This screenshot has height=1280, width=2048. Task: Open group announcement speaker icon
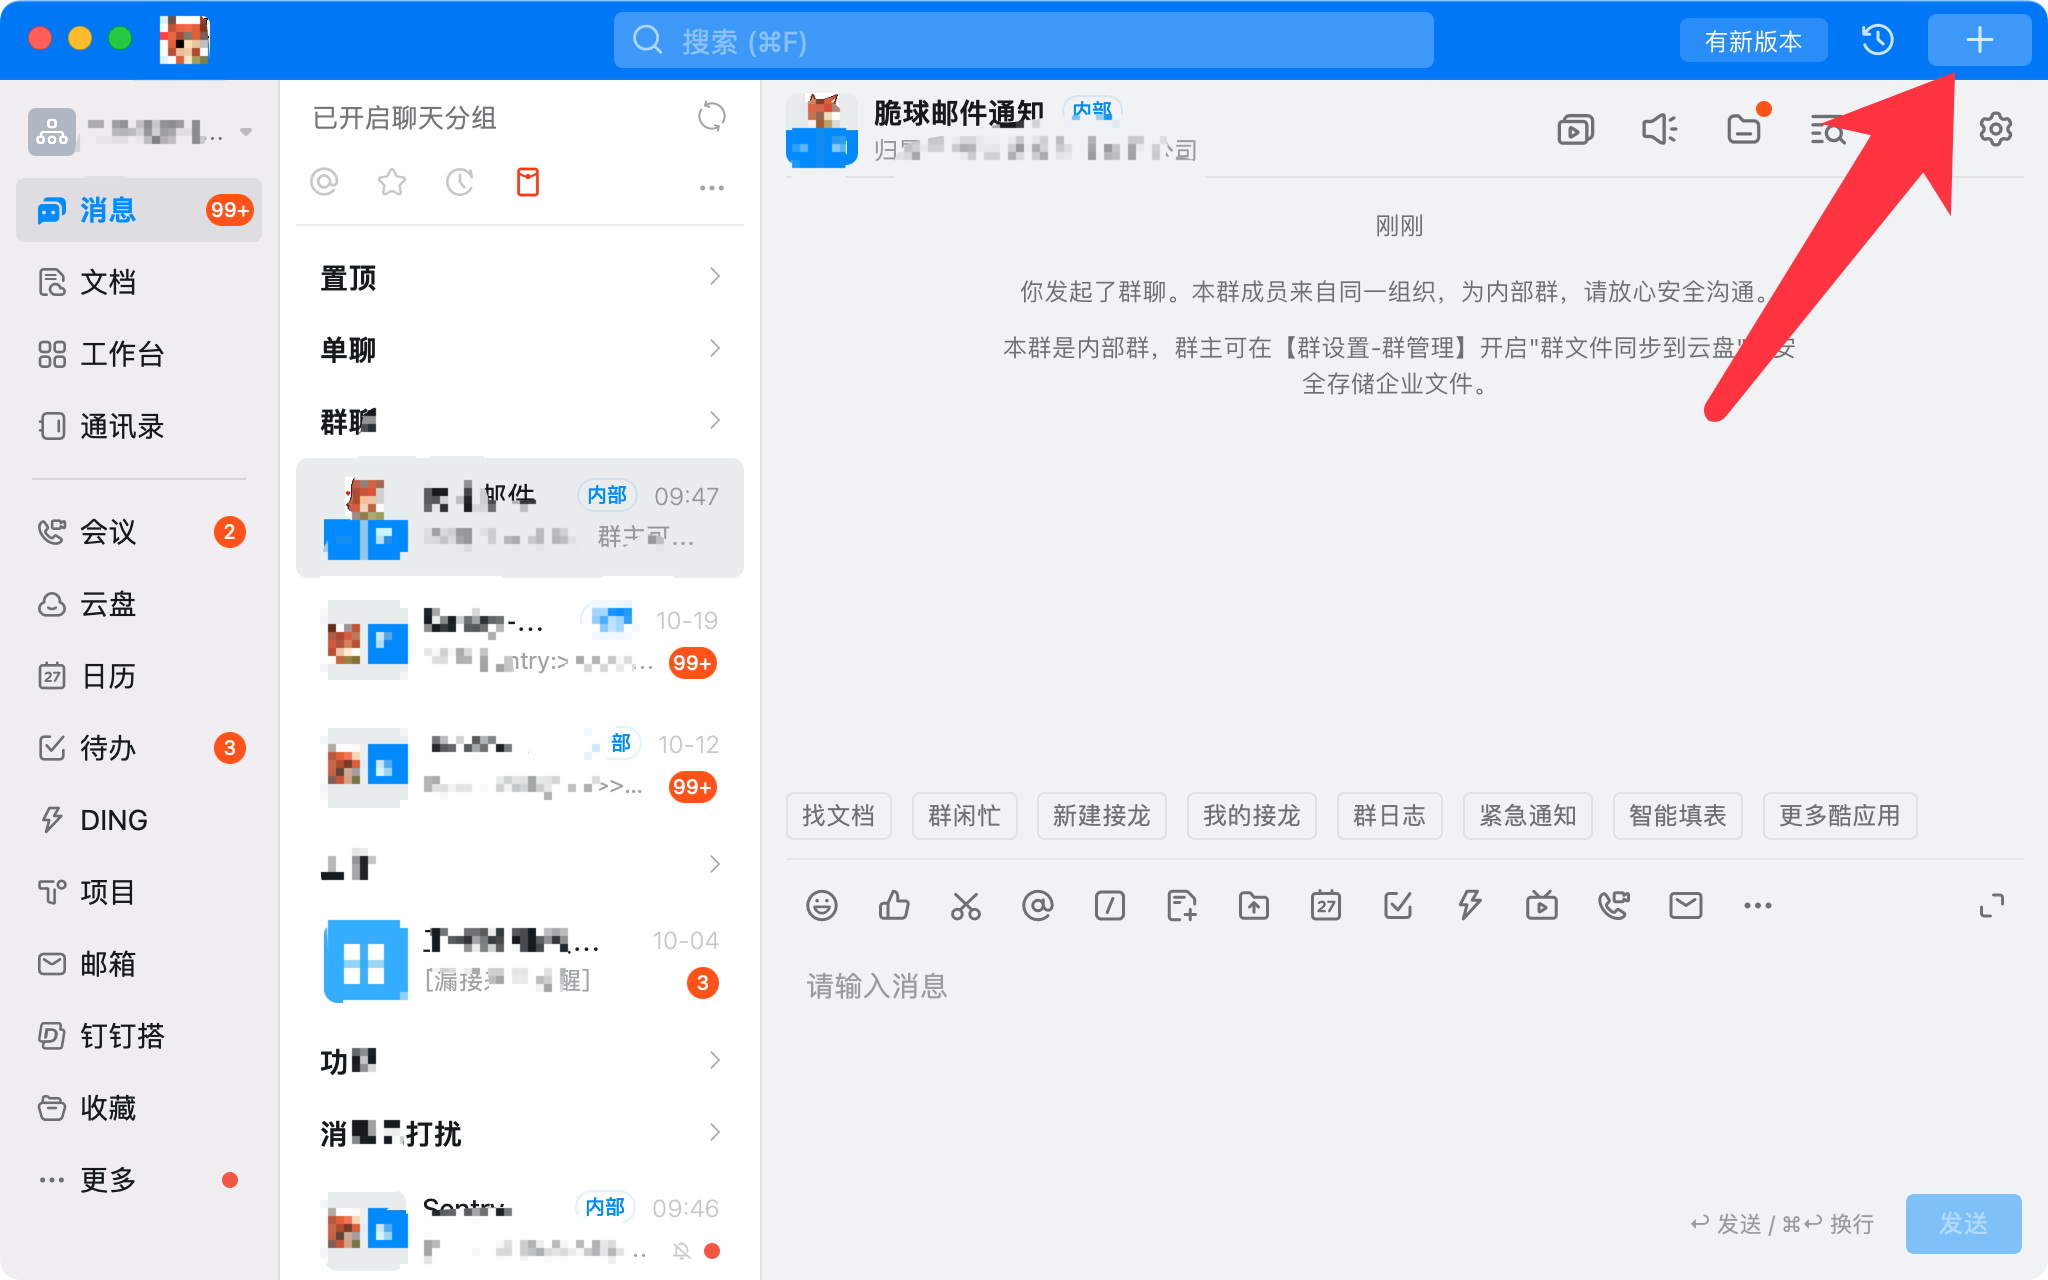(1659, 130)
